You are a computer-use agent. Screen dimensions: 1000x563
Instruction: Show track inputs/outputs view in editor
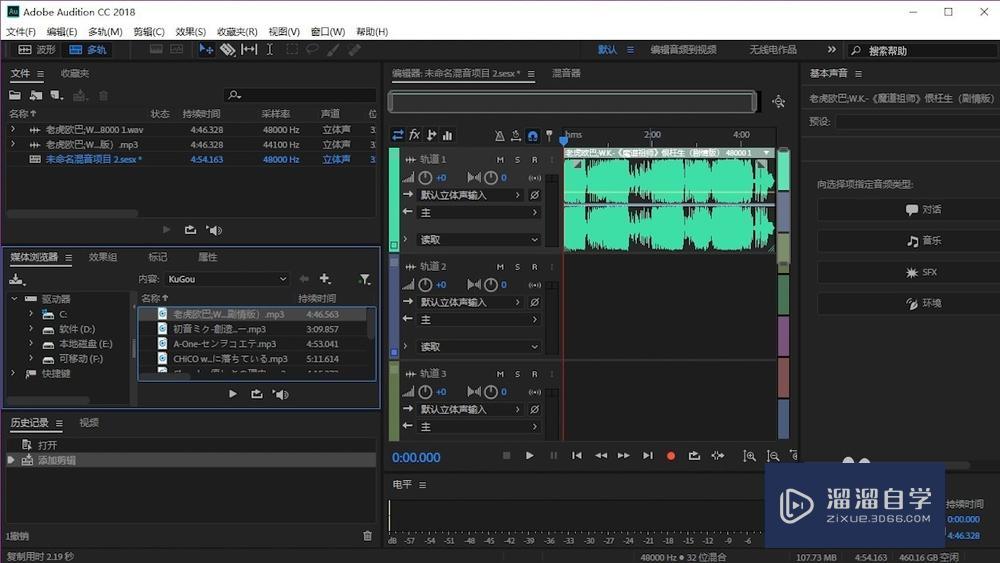tap(397, 135)
